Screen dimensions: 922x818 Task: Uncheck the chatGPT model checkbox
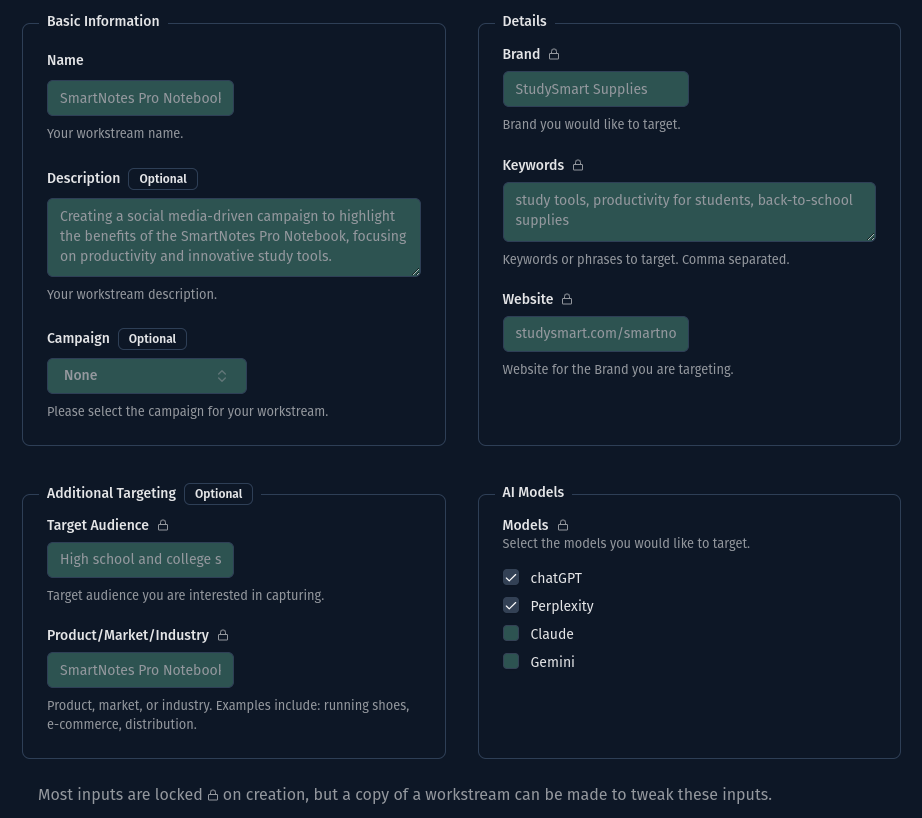point(511,578)
